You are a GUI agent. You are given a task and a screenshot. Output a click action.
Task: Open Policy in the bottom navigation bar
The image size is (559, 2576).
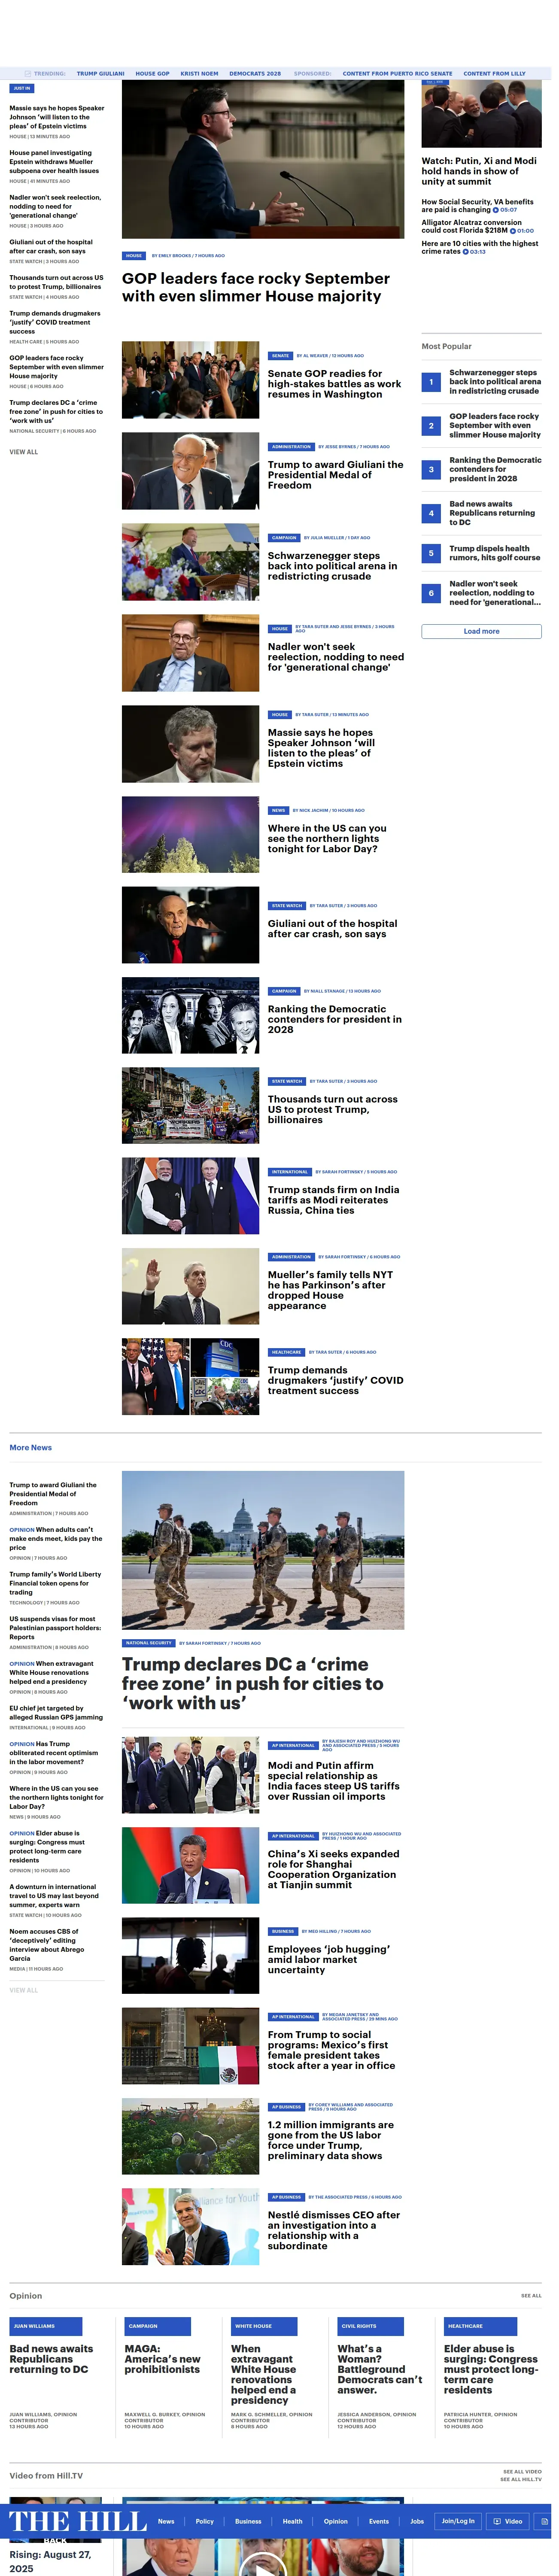pyautogui.click(x=204, y=2521)
